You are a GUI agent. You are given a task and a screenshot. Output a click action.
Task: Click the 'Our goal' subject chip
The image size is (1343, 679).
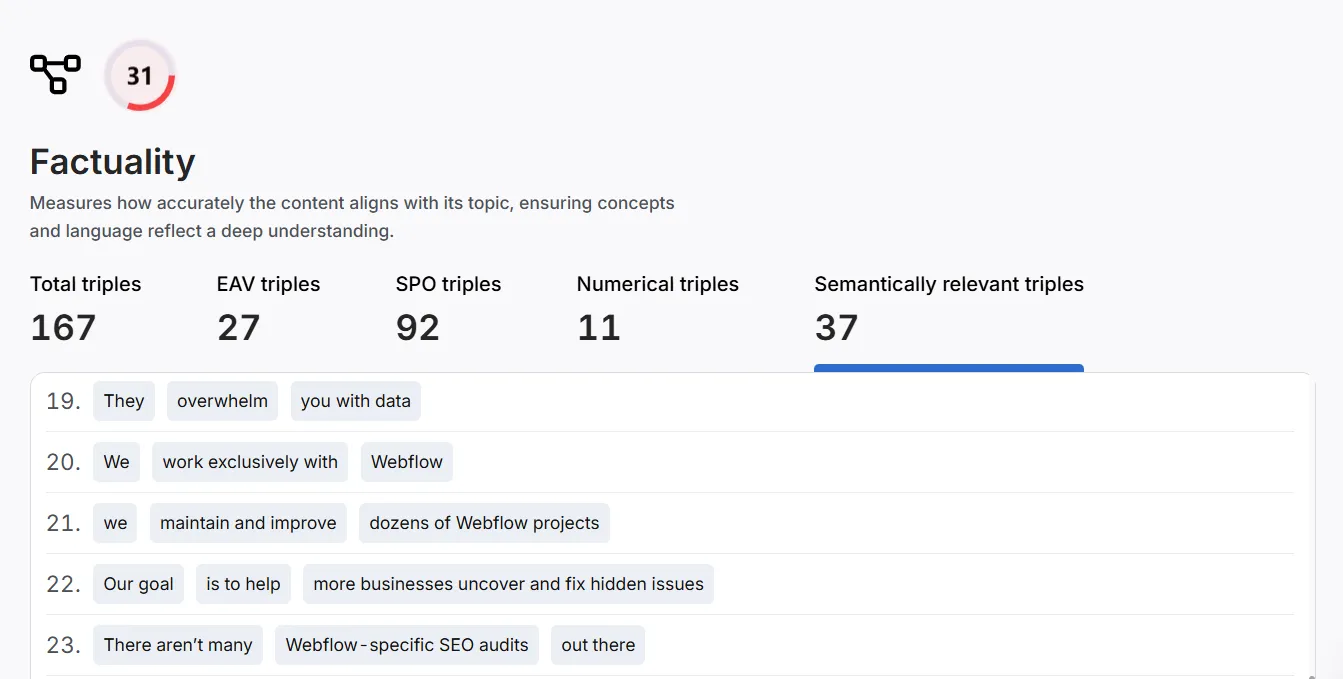[138, 584]
